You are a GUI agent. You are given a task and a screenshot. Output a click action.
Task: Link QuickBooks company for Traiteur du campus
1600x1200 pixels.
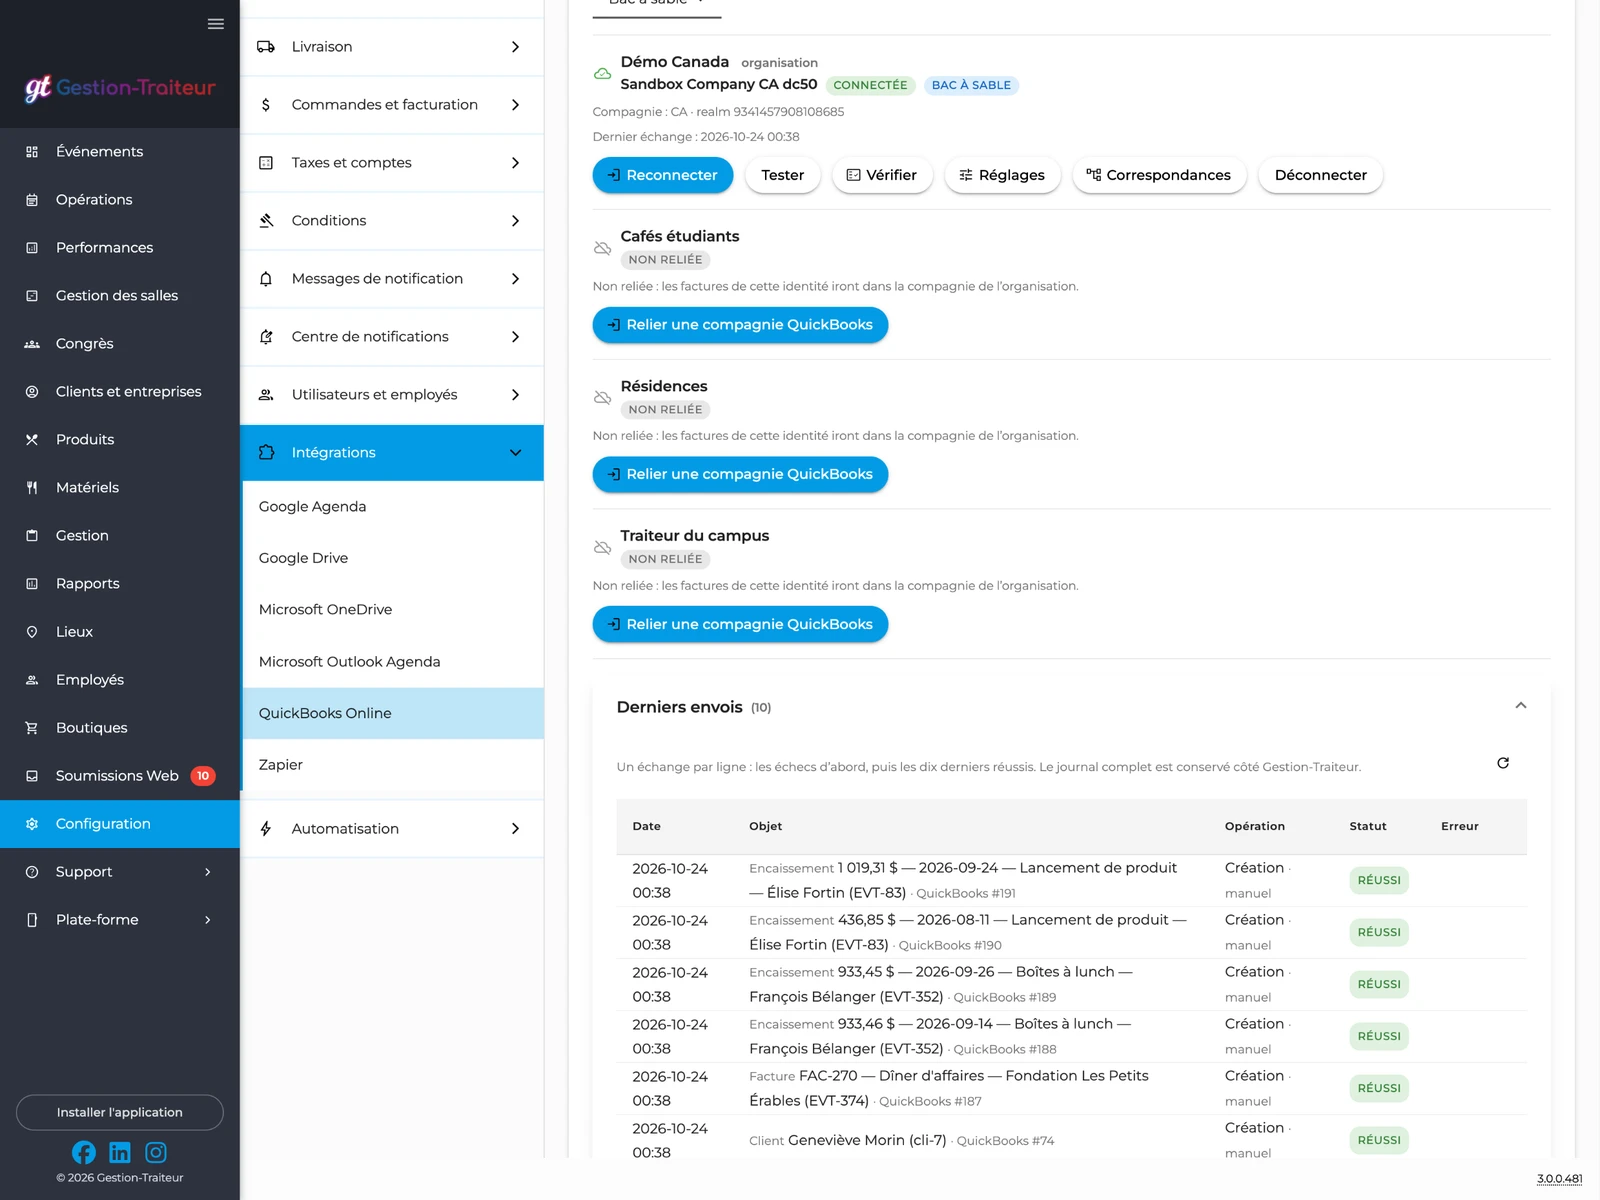click(x=740, y=624)
